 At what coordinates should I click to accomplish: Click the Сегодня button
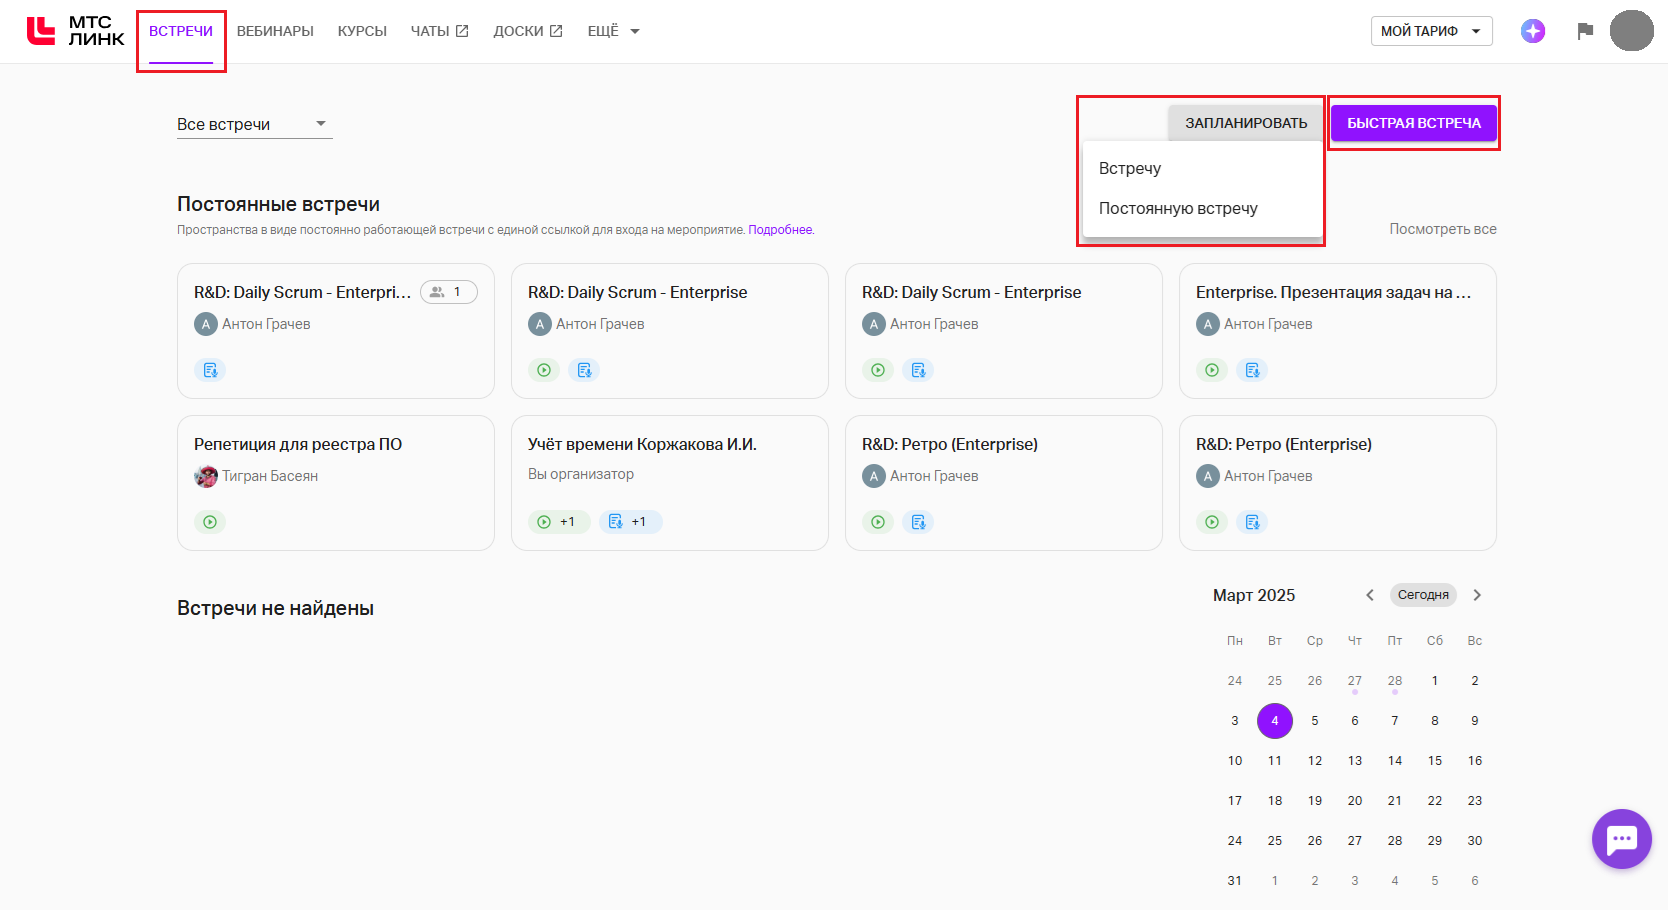point(1423,595)
